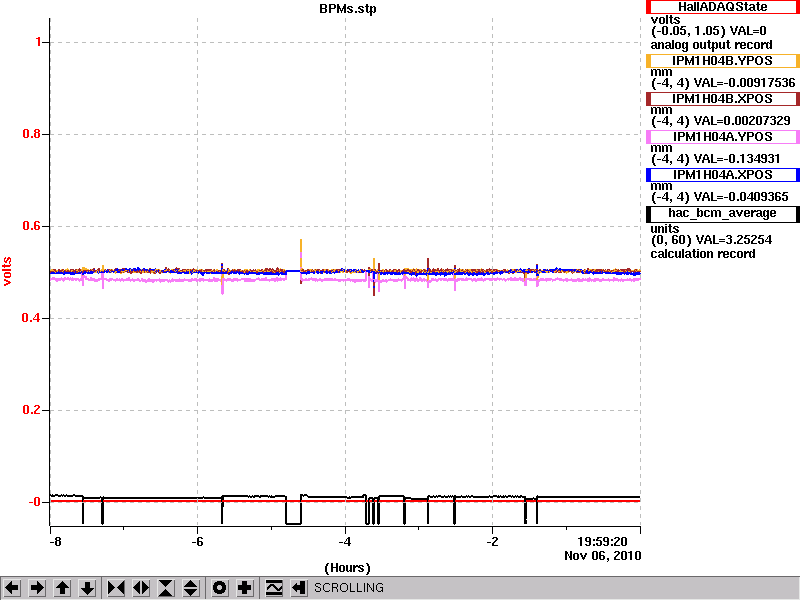Click the -8 tick label on the time axis
The width and height of the screenshot is (800, 600).
55,542
